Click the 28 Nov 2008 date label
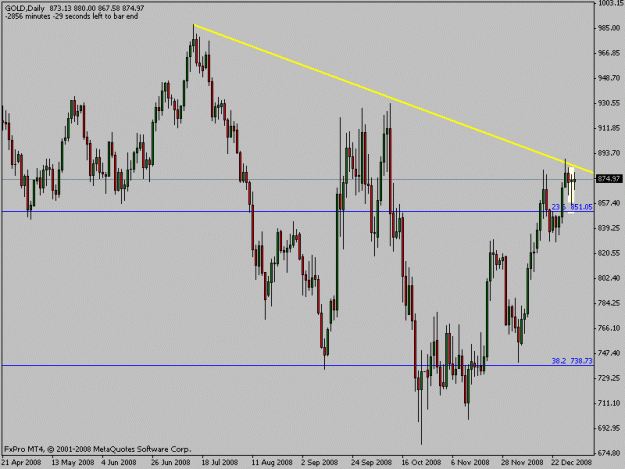The image size is (625, 469). point(522,462)
